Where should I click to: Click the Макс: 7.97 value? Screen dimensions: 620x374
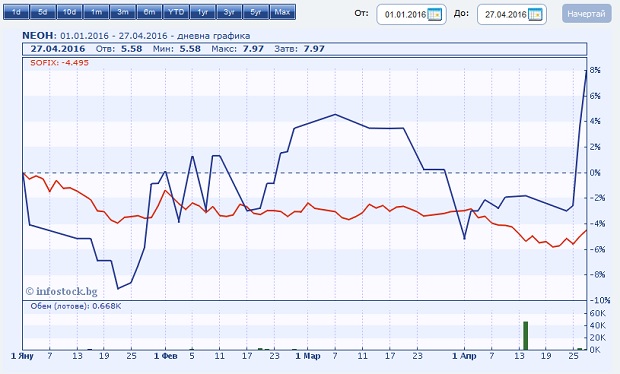pos(237,49)
